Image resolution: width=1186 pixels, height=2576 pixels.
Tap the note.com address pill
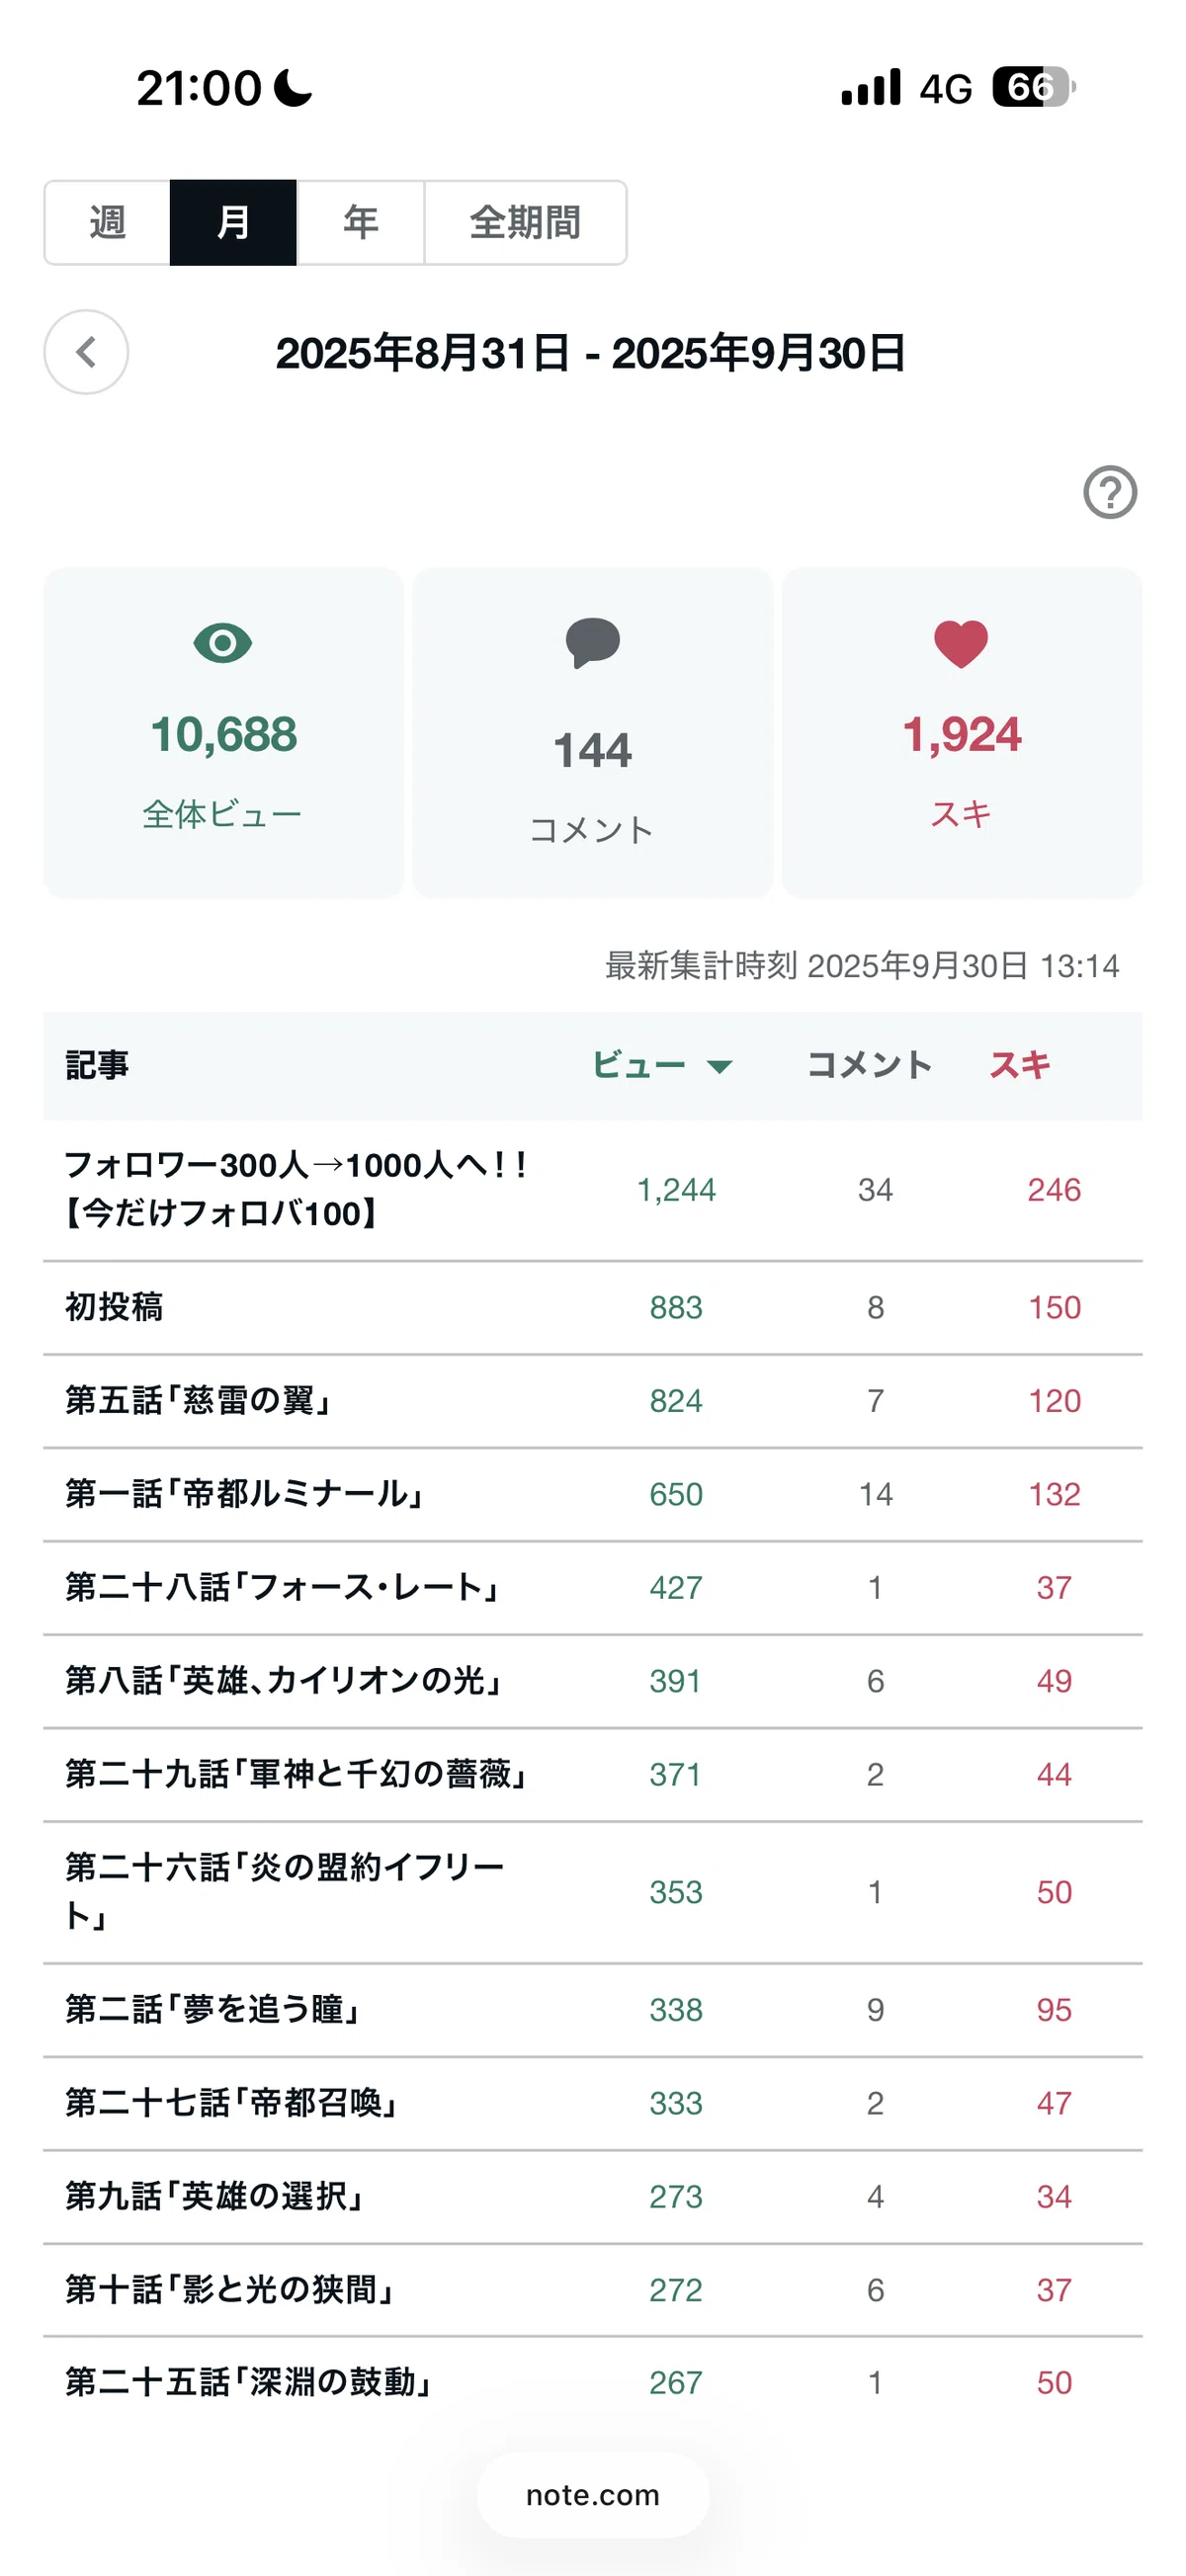(x=593, y=2495)
